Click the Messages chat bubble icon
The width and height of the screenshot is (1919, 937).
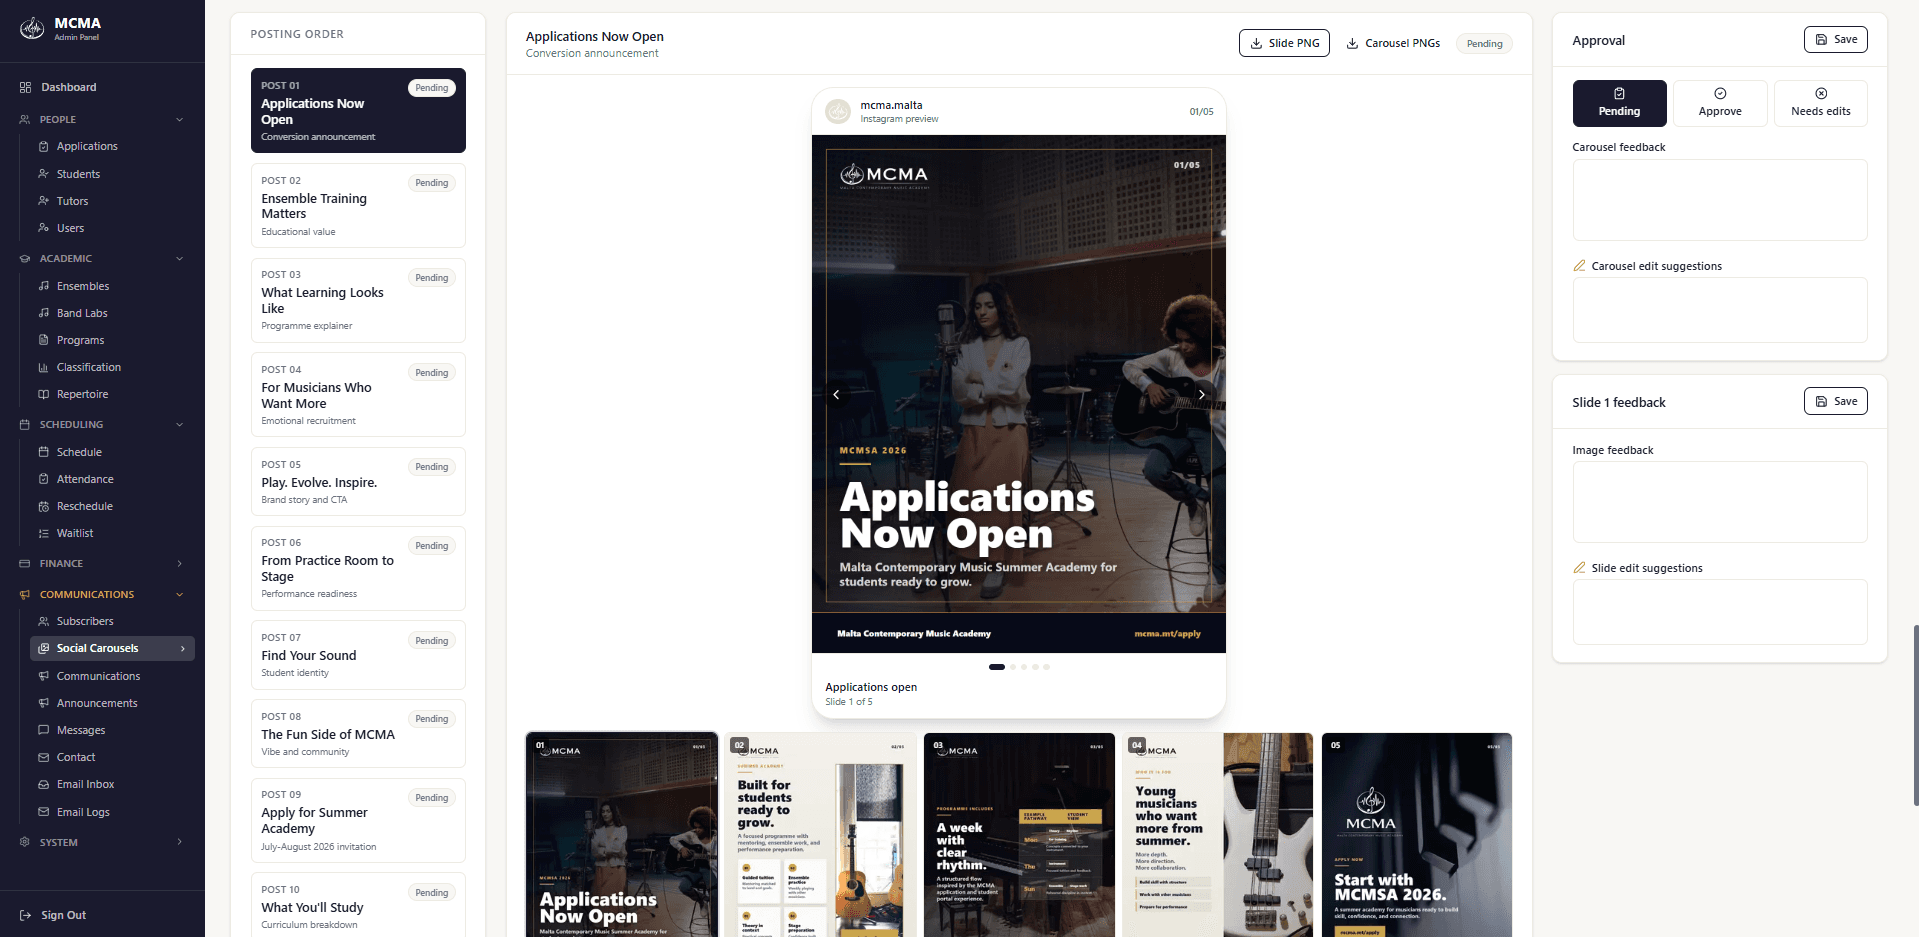[x=43, y=730]
